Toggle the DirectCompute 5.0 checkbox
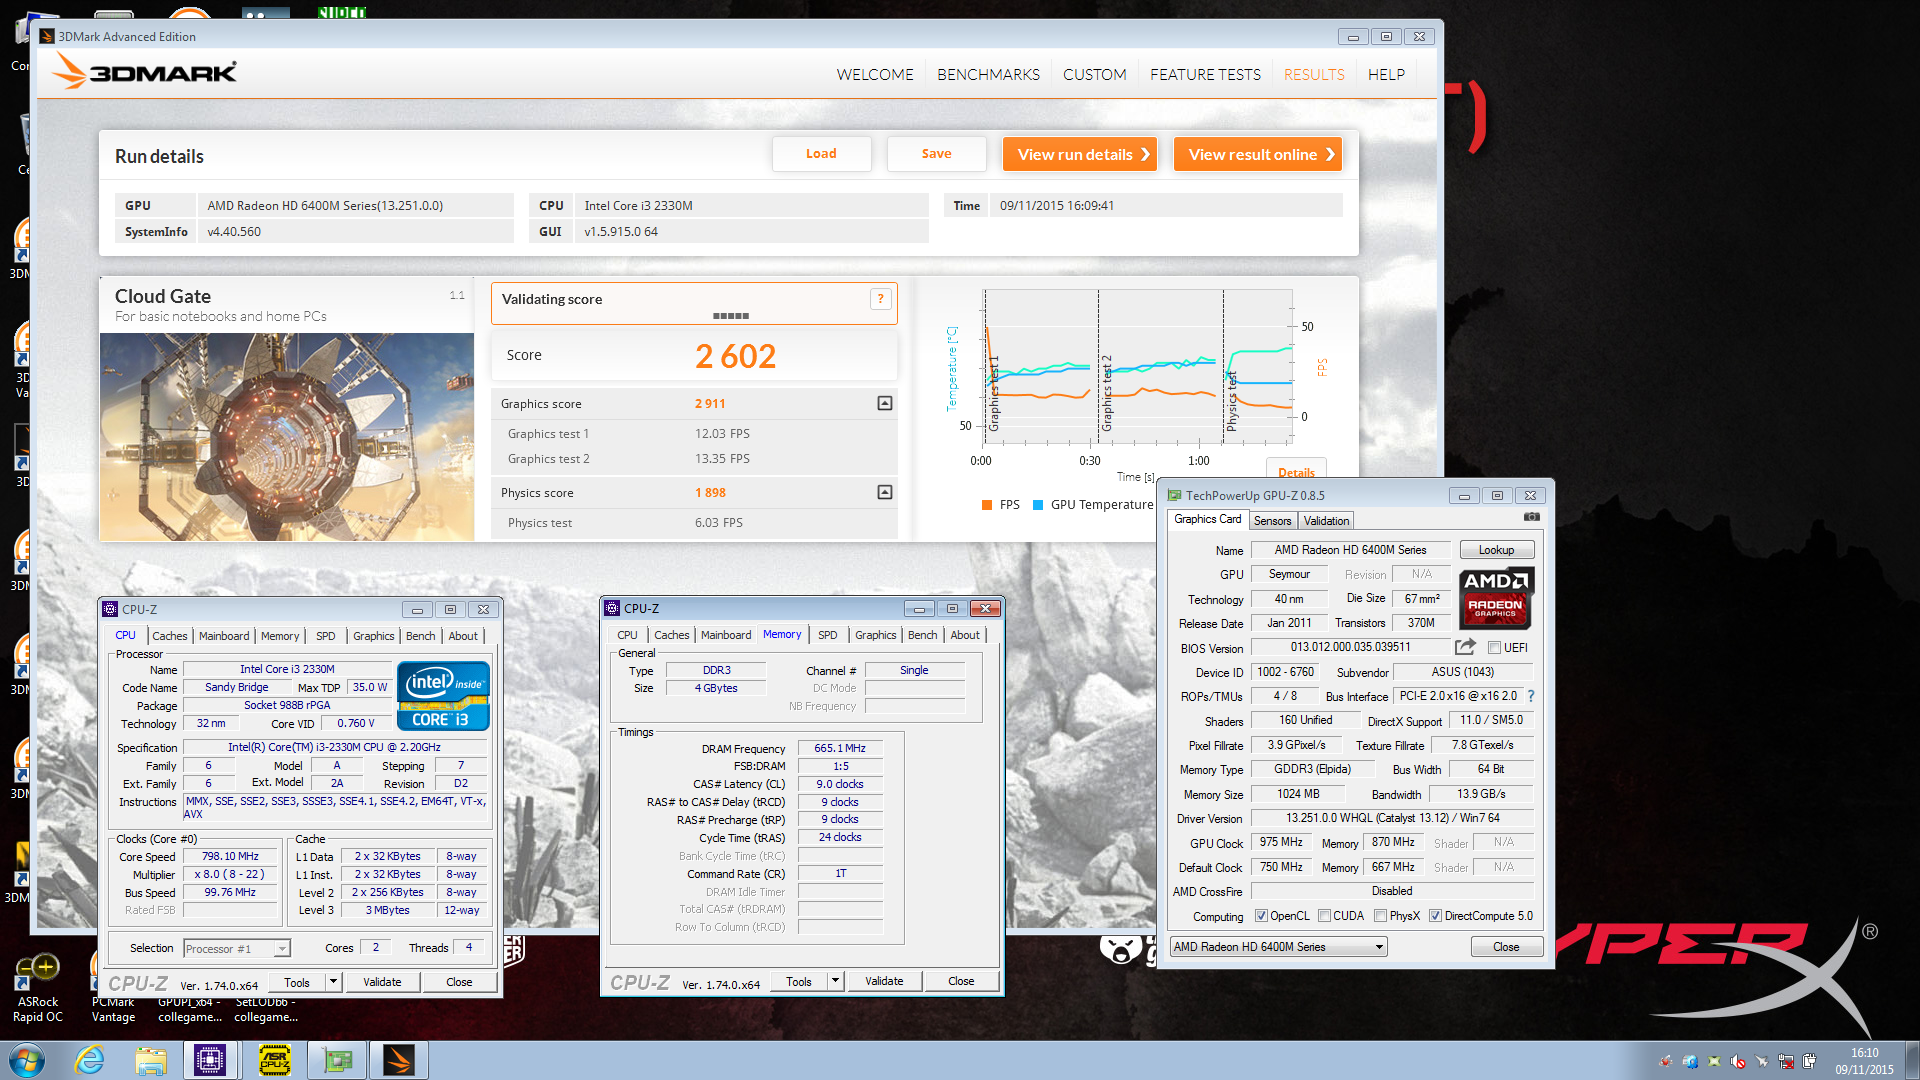Screen dimensions: 1920x1080 (x=1435, y=916)
